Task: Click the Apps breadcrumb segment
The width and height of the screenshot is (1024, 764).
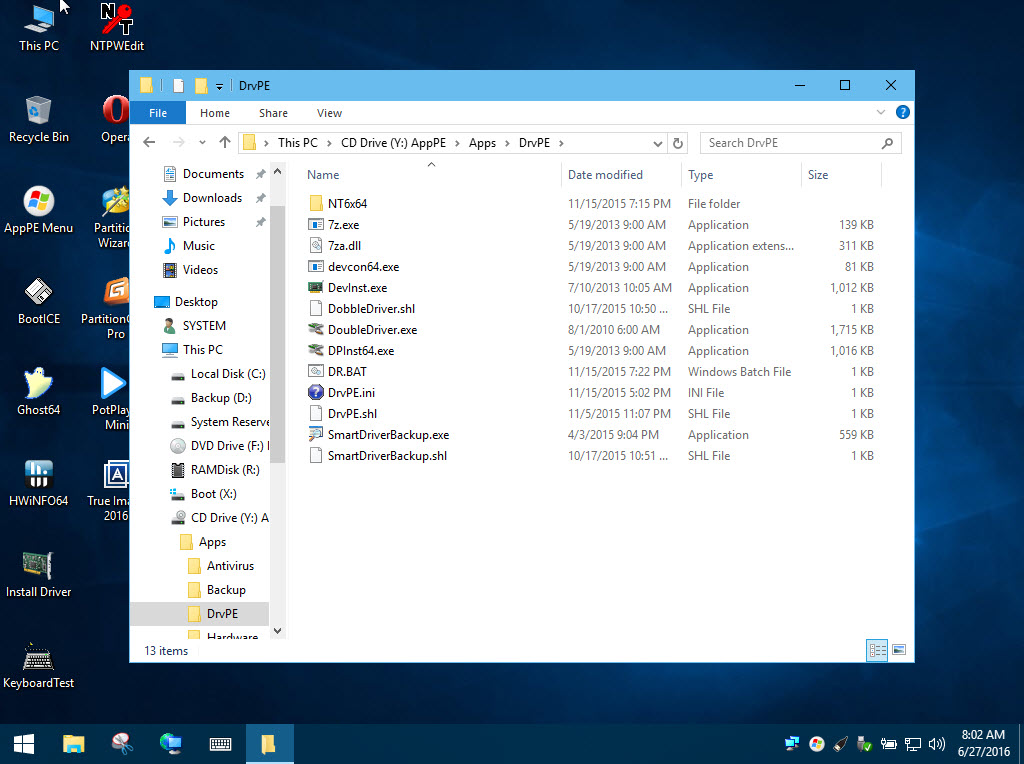Action: [x=482, y=143]
